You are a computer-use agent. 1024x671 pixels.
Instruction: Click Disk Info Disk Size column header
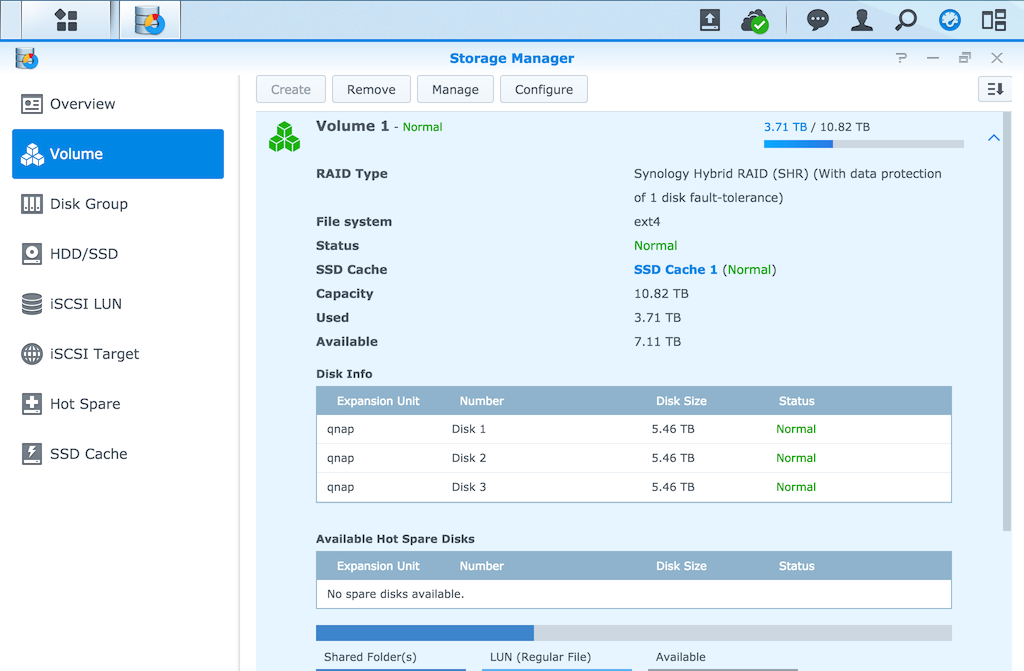[681, 401]
